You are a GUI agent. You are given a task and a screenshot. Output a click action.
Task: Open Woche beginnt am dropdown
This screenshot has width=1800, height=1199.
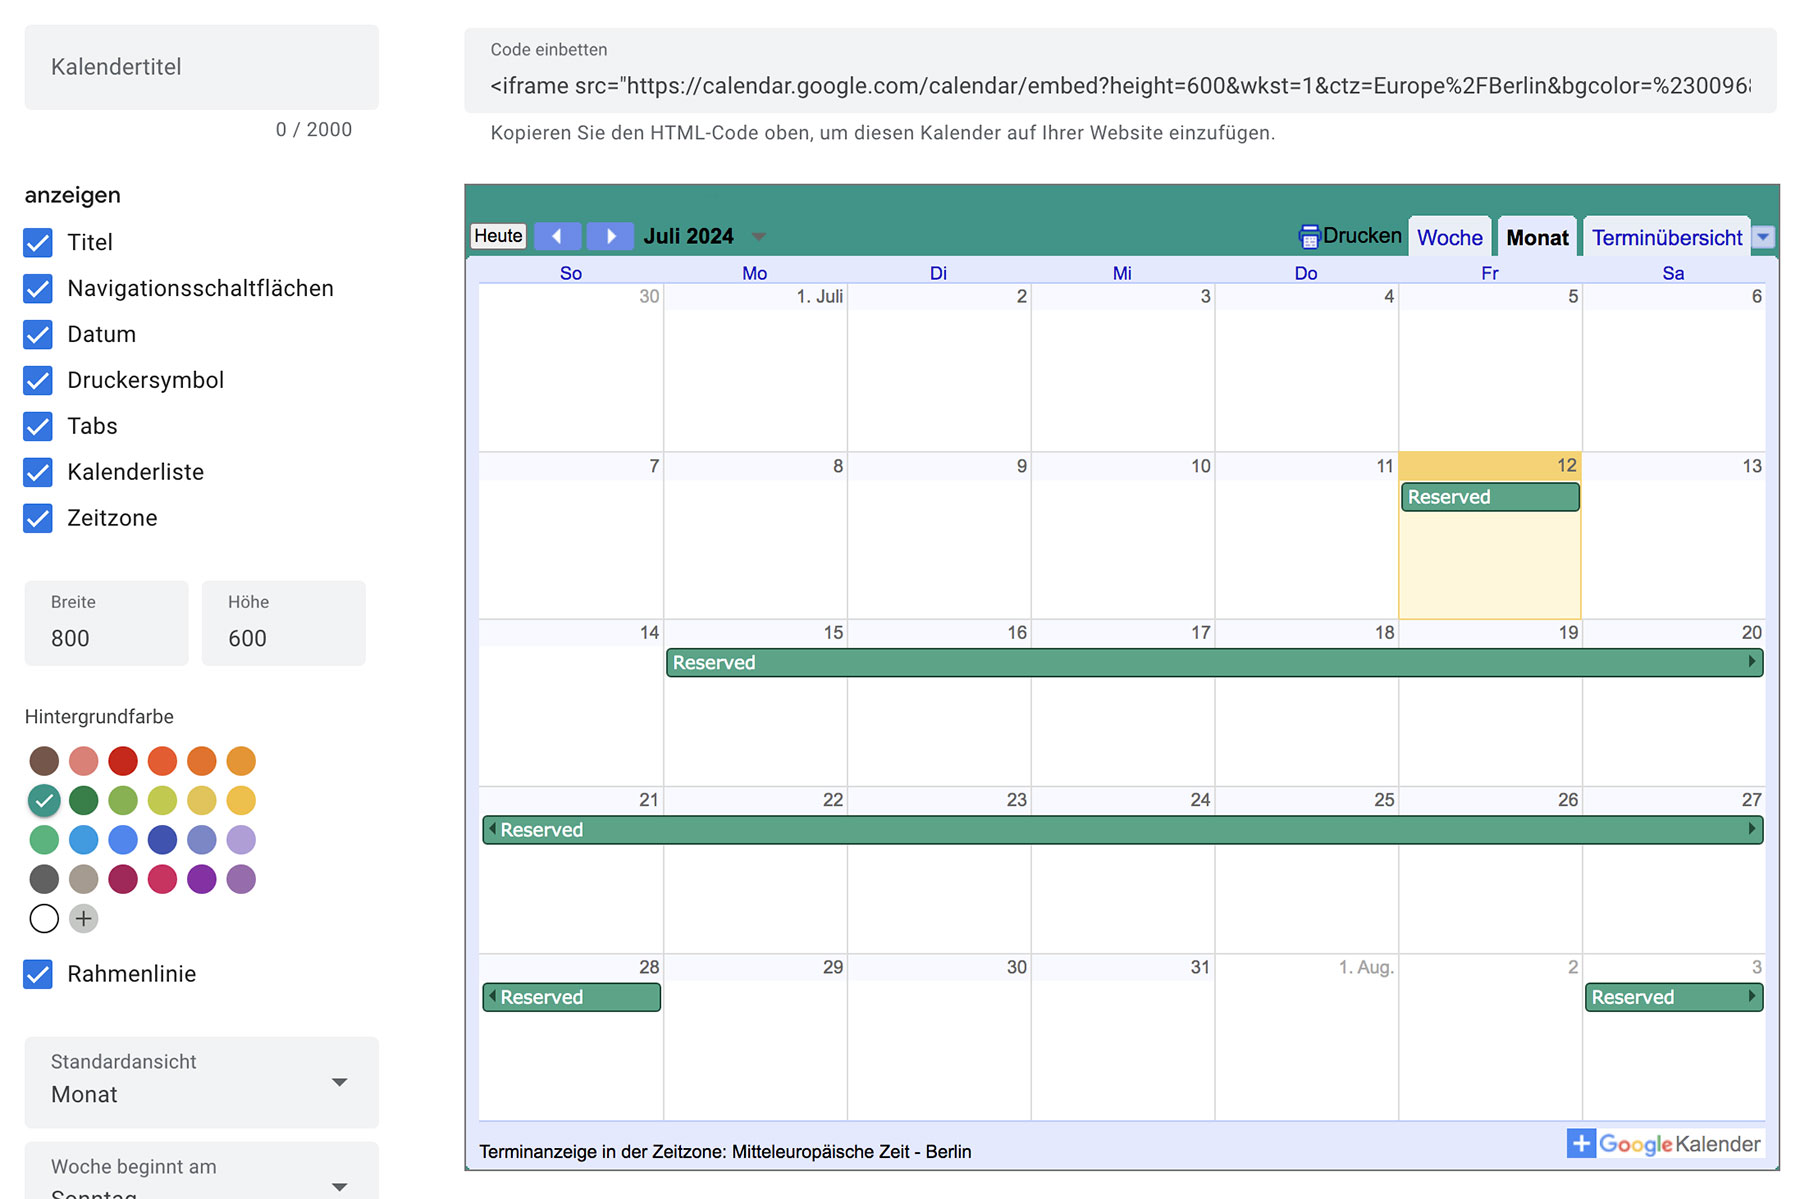pyautogui.click(x=201, y=1171)
